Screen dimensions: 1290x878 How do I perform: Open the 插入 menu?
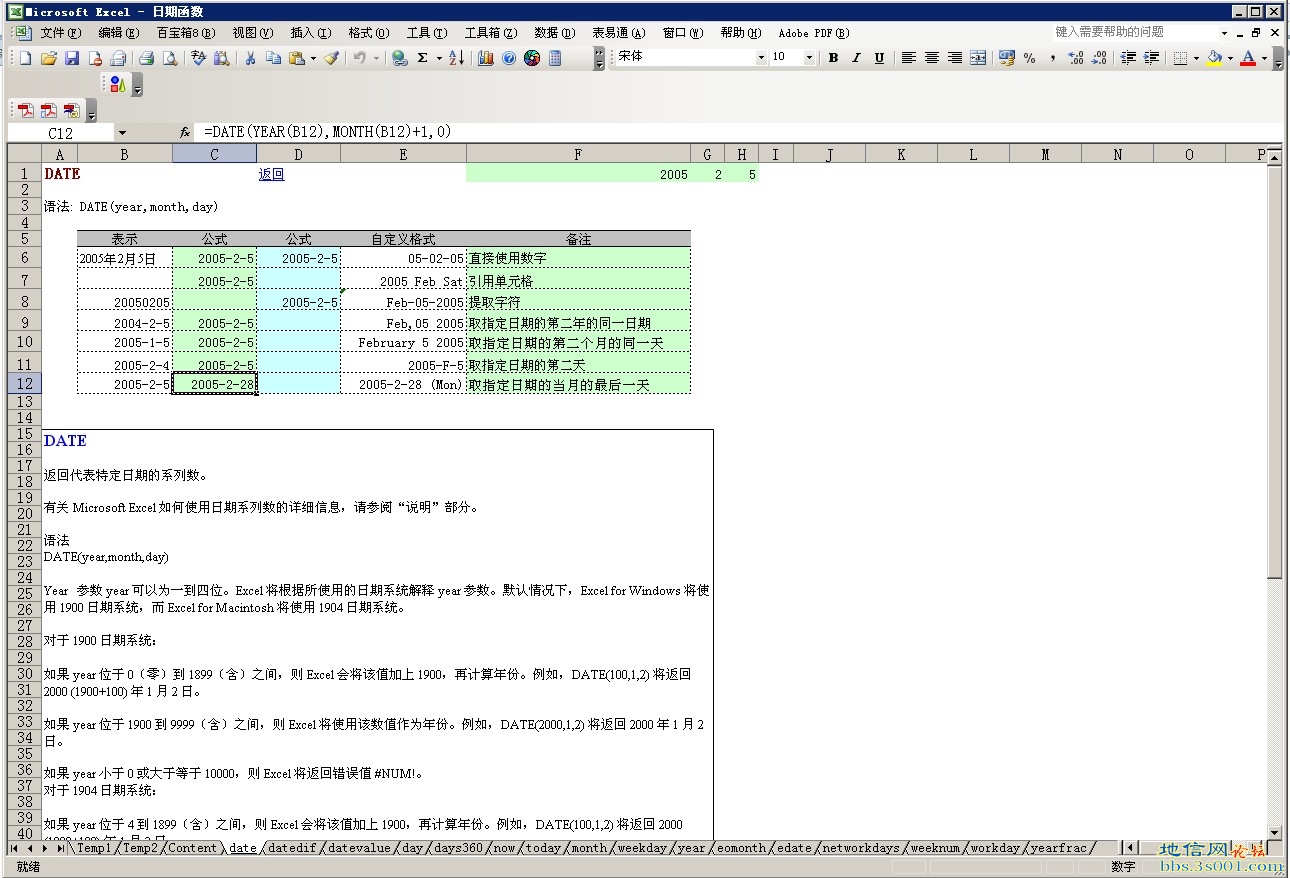310,33
